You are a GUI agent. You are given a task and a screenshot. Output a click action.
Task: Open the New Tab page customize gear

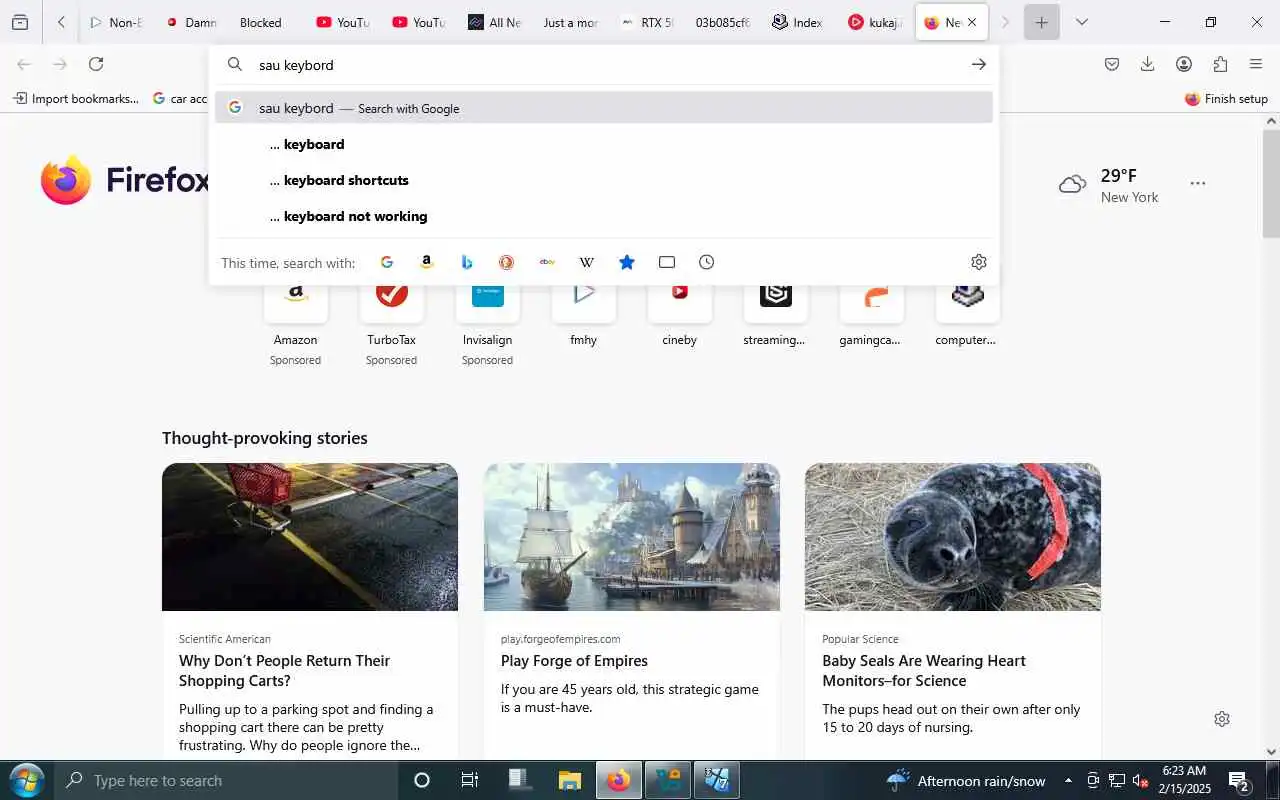pyautogui.click(x=1222, y=719)
